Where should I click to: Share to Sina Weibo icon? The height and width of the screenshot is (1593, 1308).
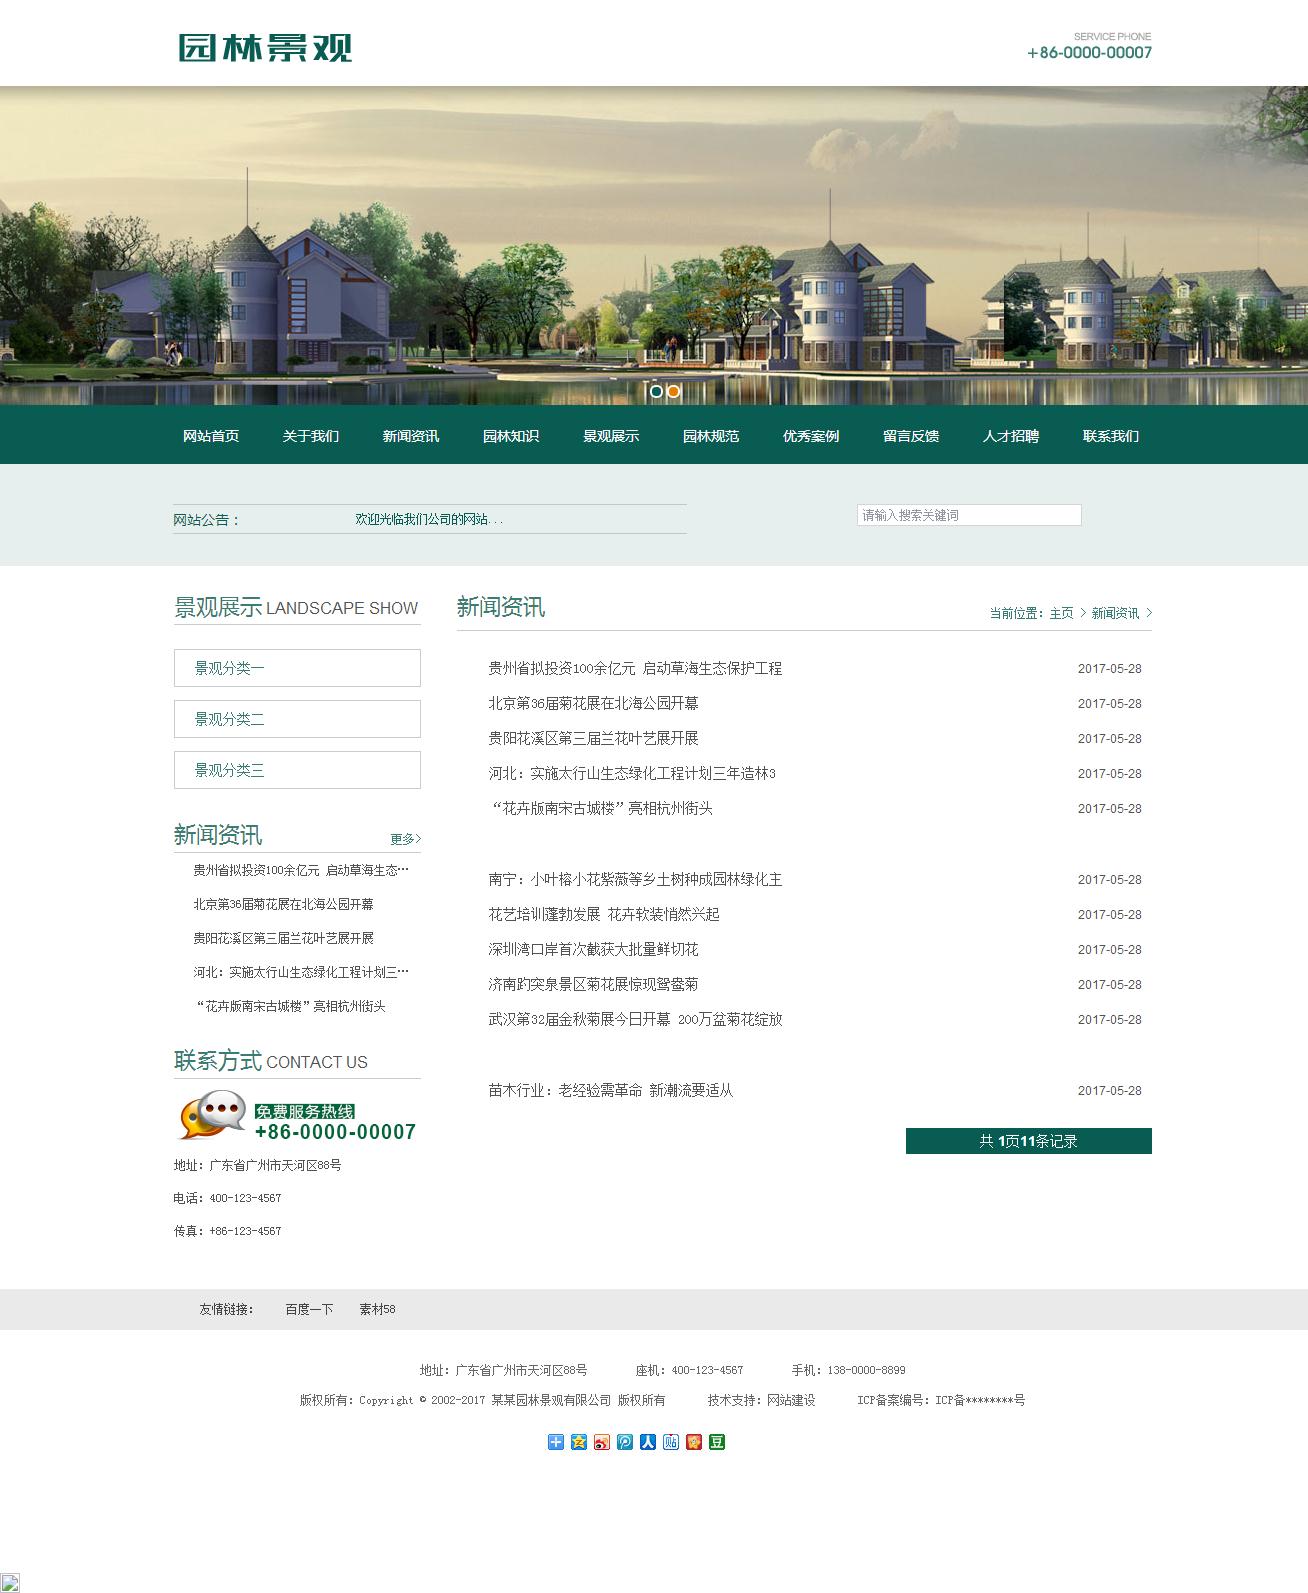click(602, 1441)
